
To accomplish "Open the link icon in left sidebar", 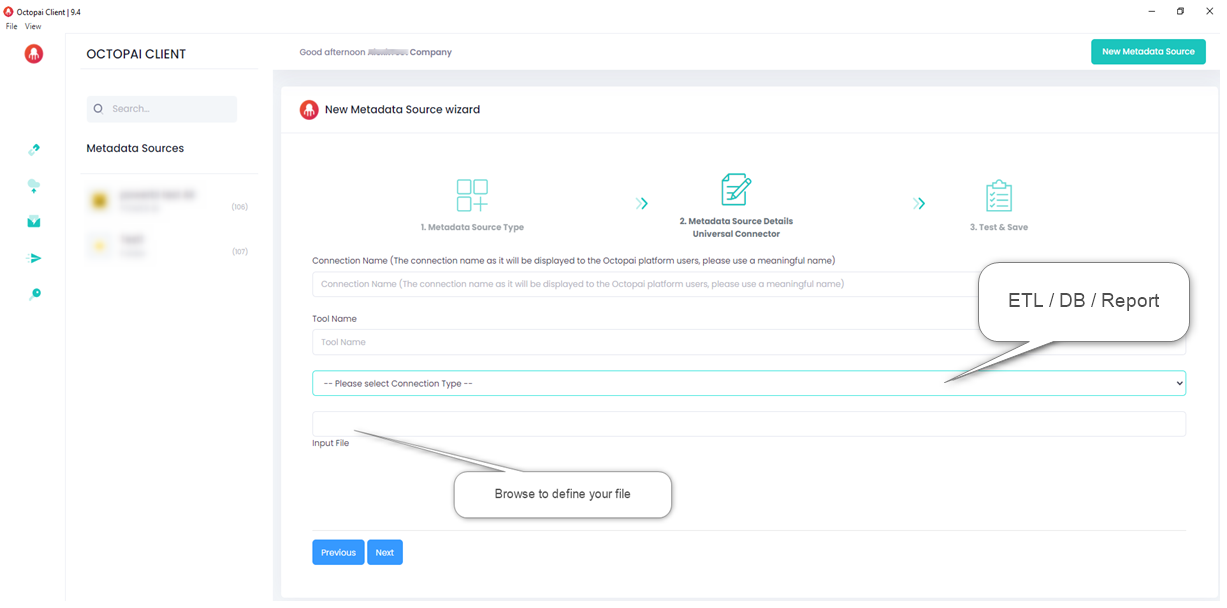I will coord(34,150).
